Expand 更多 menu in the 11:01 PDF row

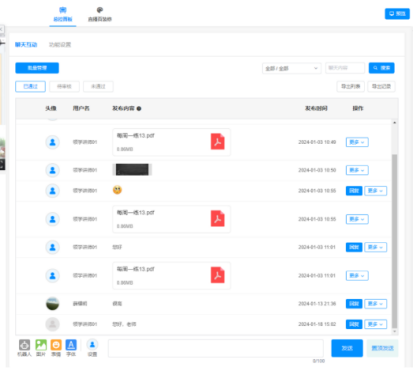[357, 276]
